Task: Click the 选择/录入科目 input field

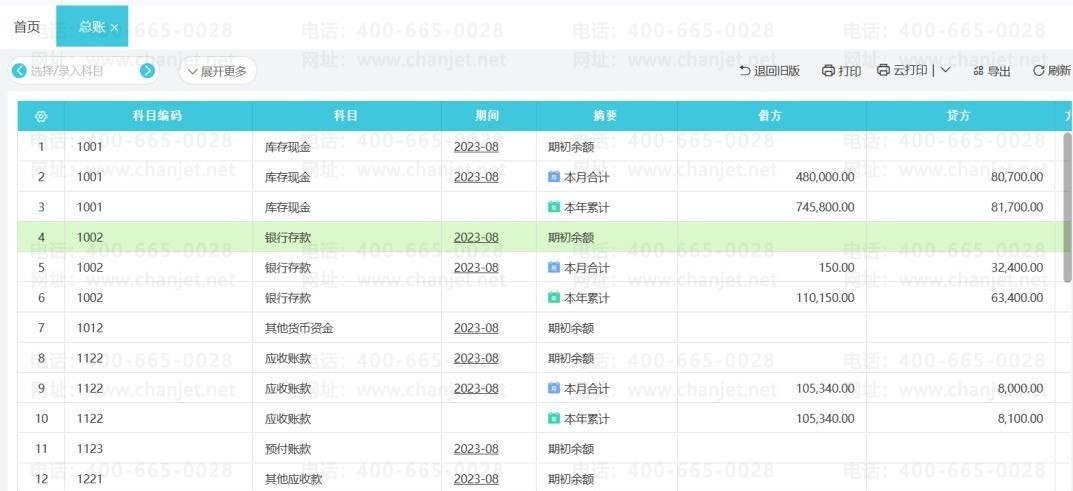Action: [x=83, y=70]
